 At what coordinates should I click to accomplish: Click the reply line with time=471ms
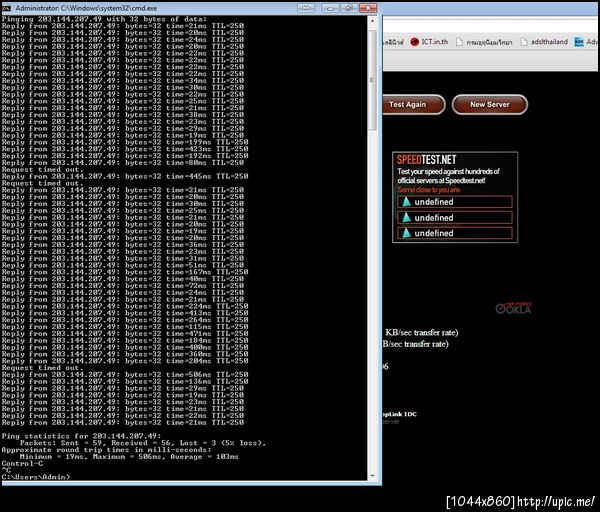[125, 333]
